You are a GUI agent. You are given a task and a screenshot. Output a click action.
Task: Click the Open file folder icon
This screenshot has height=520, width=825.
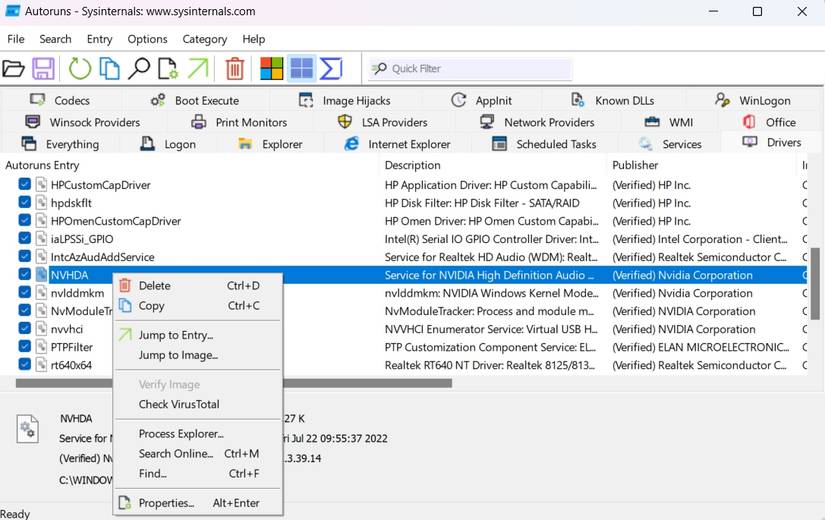tap(13, 69)
